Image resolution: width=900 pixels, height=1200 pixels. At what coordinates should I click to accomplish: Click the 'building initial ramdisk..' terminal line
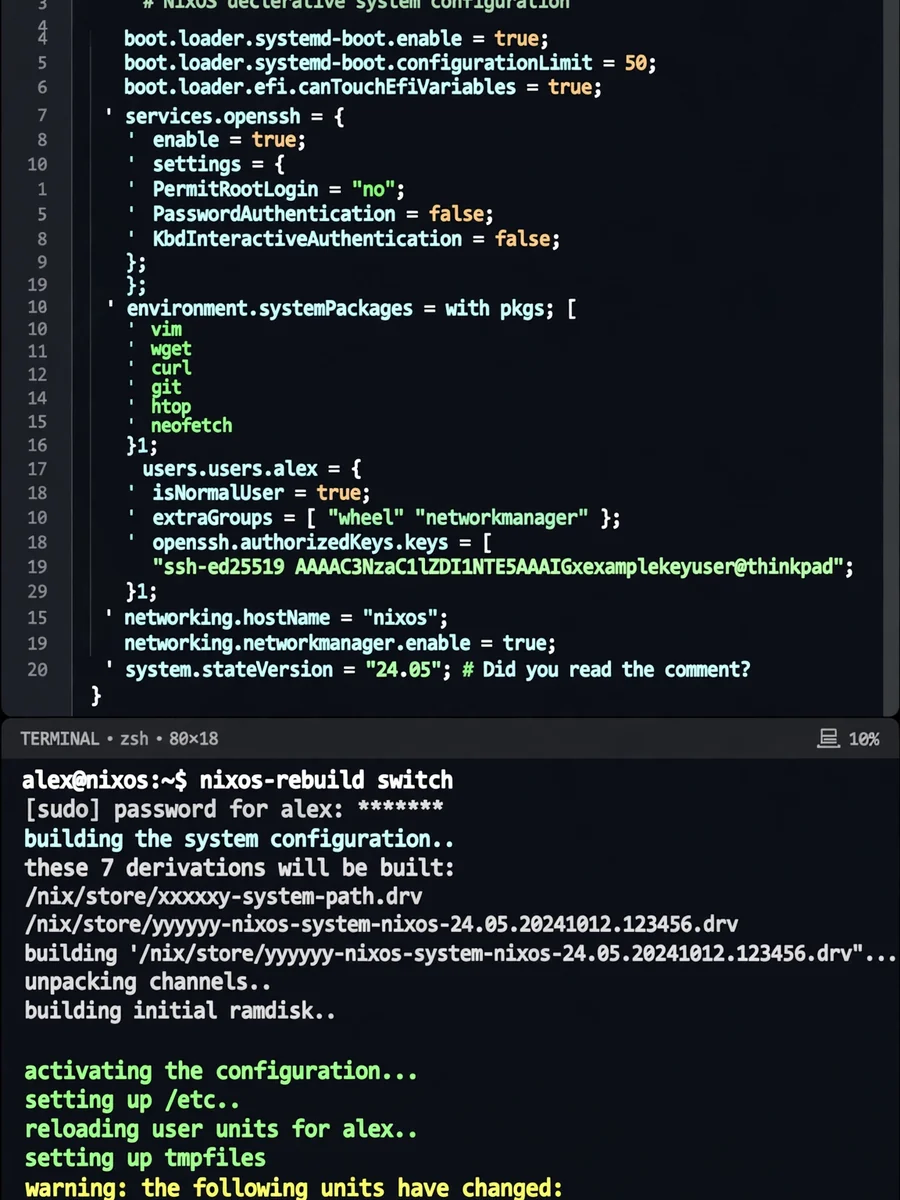[x=180, y=1010]
